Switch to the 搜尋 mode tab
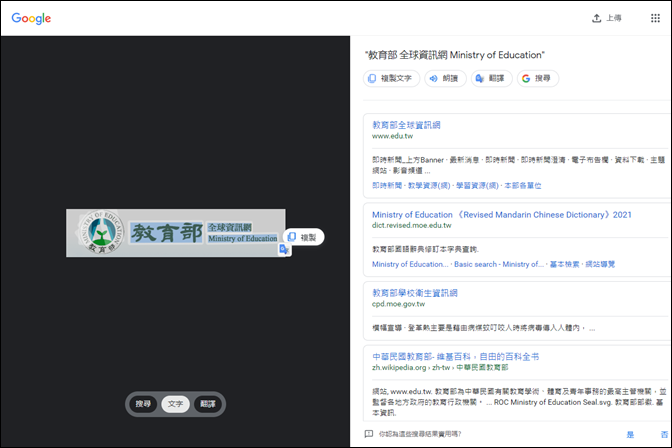This screenshot has height=448, width=672. point(143,404)
